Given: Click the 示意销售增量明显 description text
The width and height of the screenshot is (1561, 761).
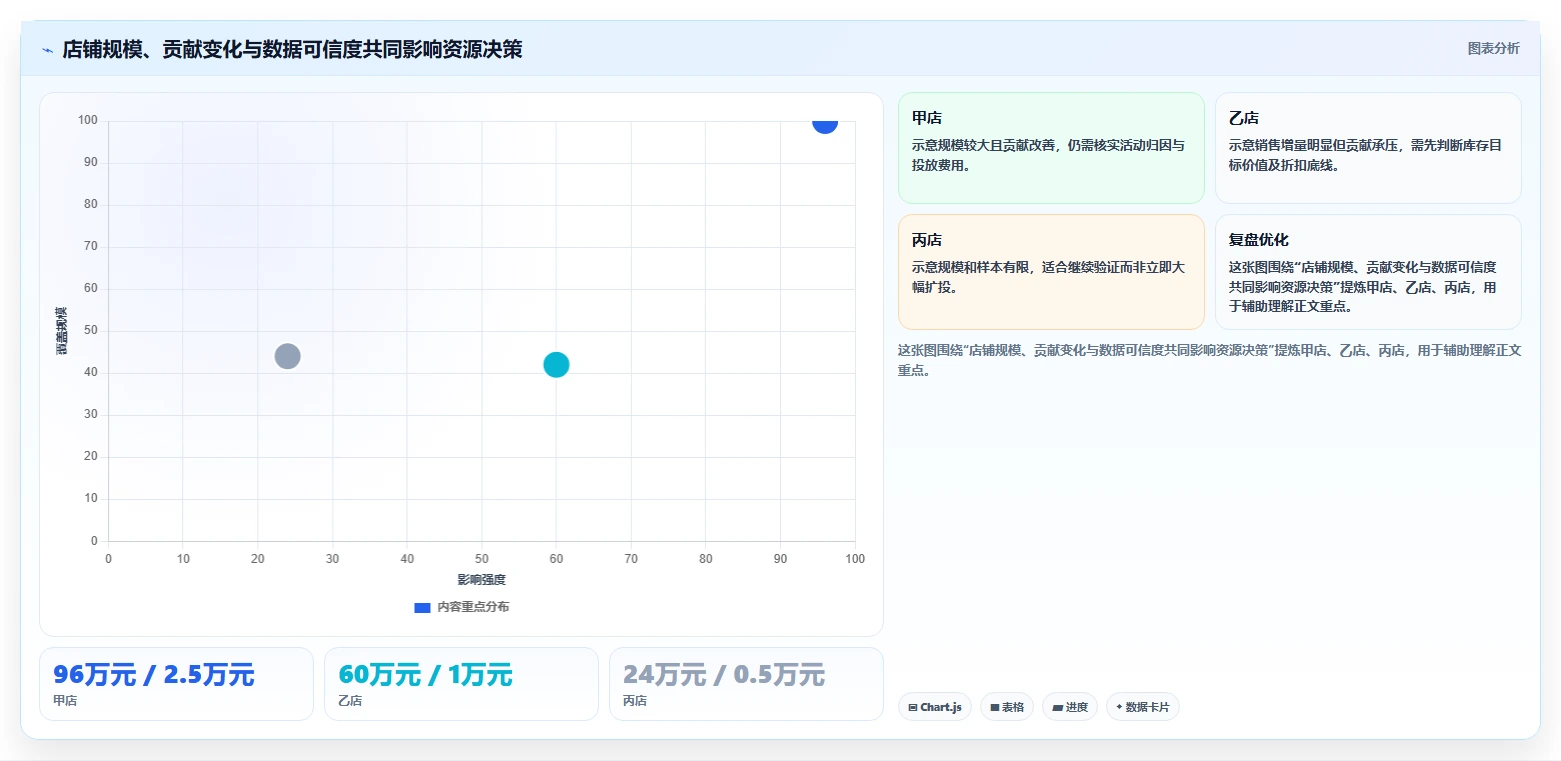Looking at the screenshot, I should point(1365,155).
